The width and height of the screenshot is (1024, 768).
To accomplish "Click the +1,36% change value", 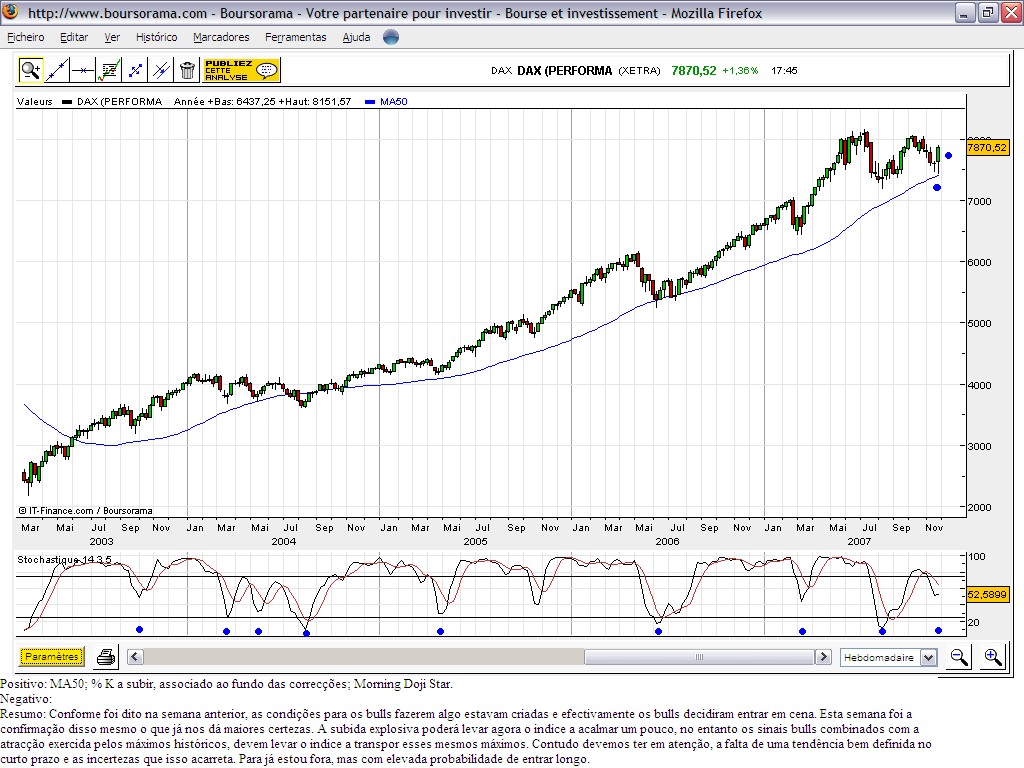I will click(740, 71).
